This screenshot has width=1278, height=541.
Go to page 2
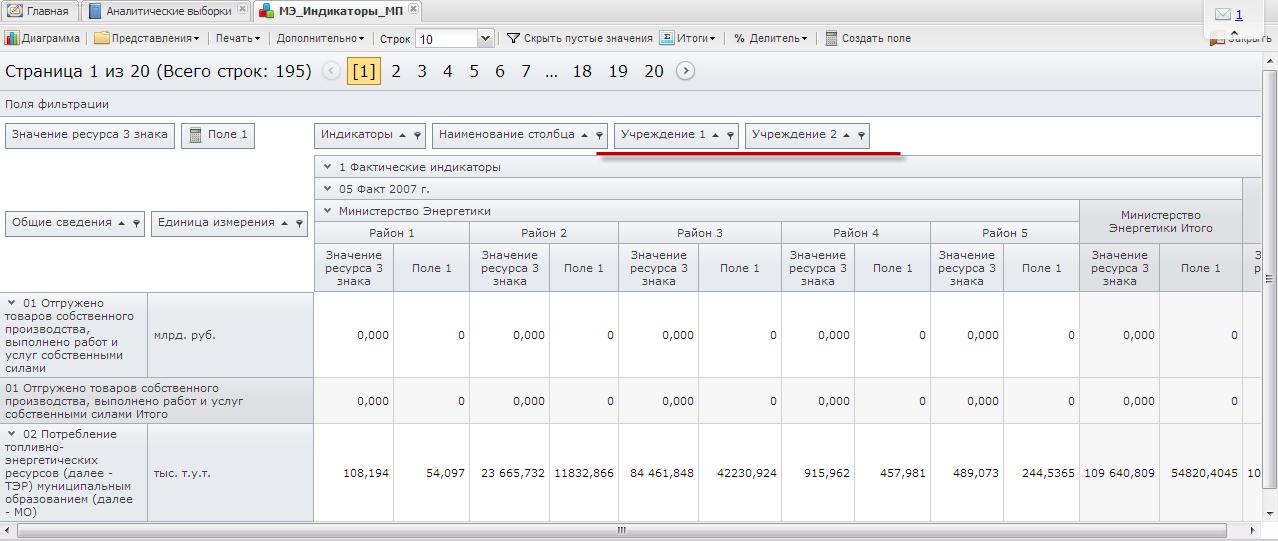[x=396, y=71]
